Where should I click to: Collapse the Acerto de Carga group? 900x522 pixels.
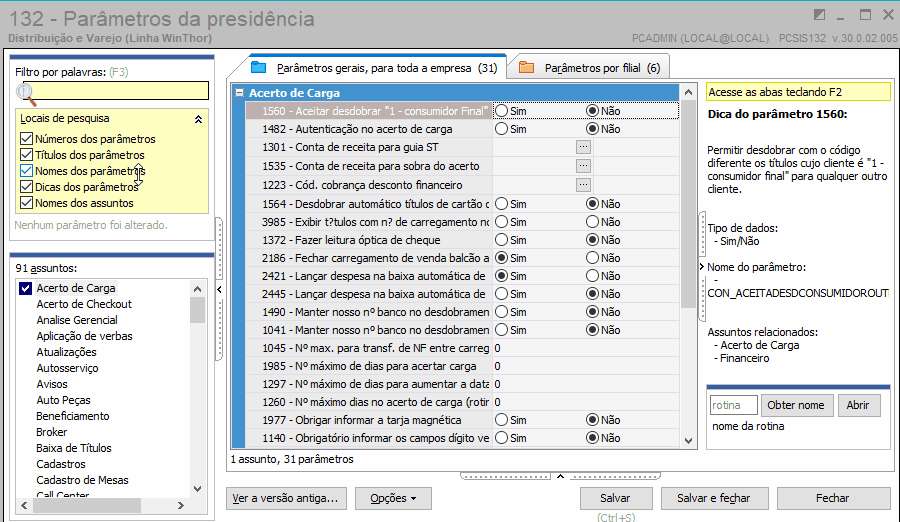click(239, 92)
